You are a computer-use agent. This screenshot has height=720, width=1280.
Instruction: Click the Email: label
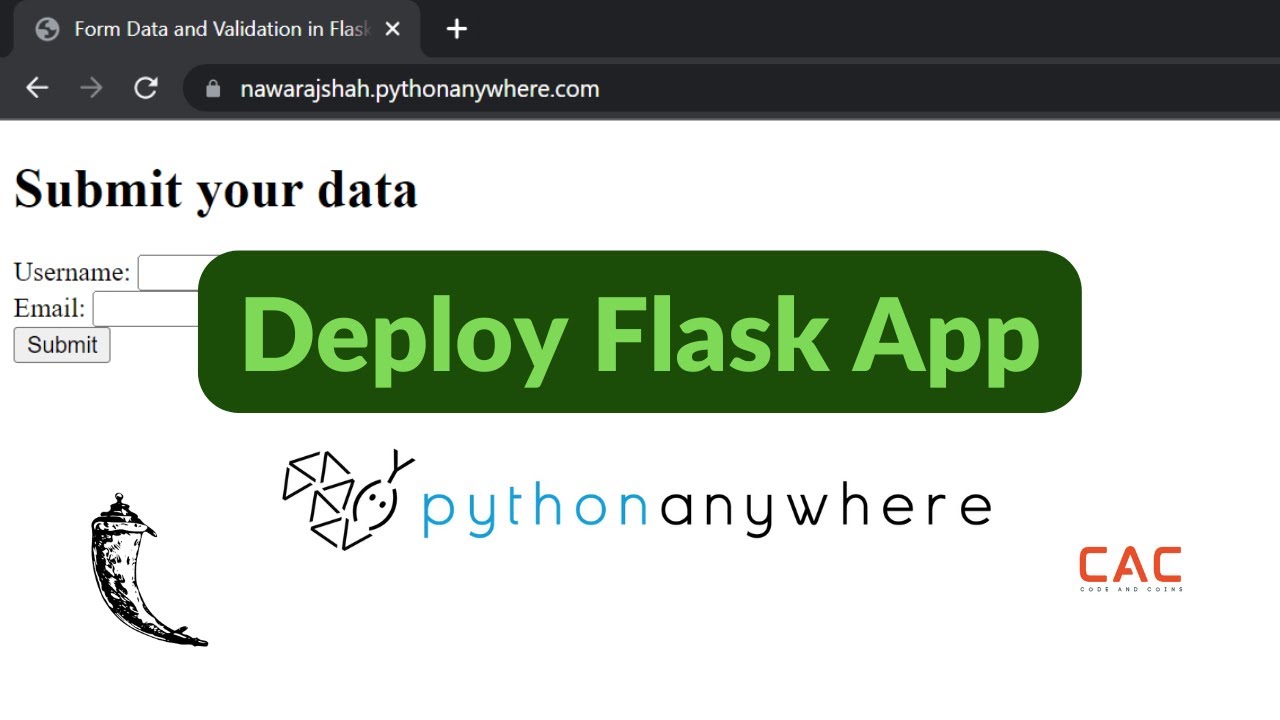[x=49, y=308]
